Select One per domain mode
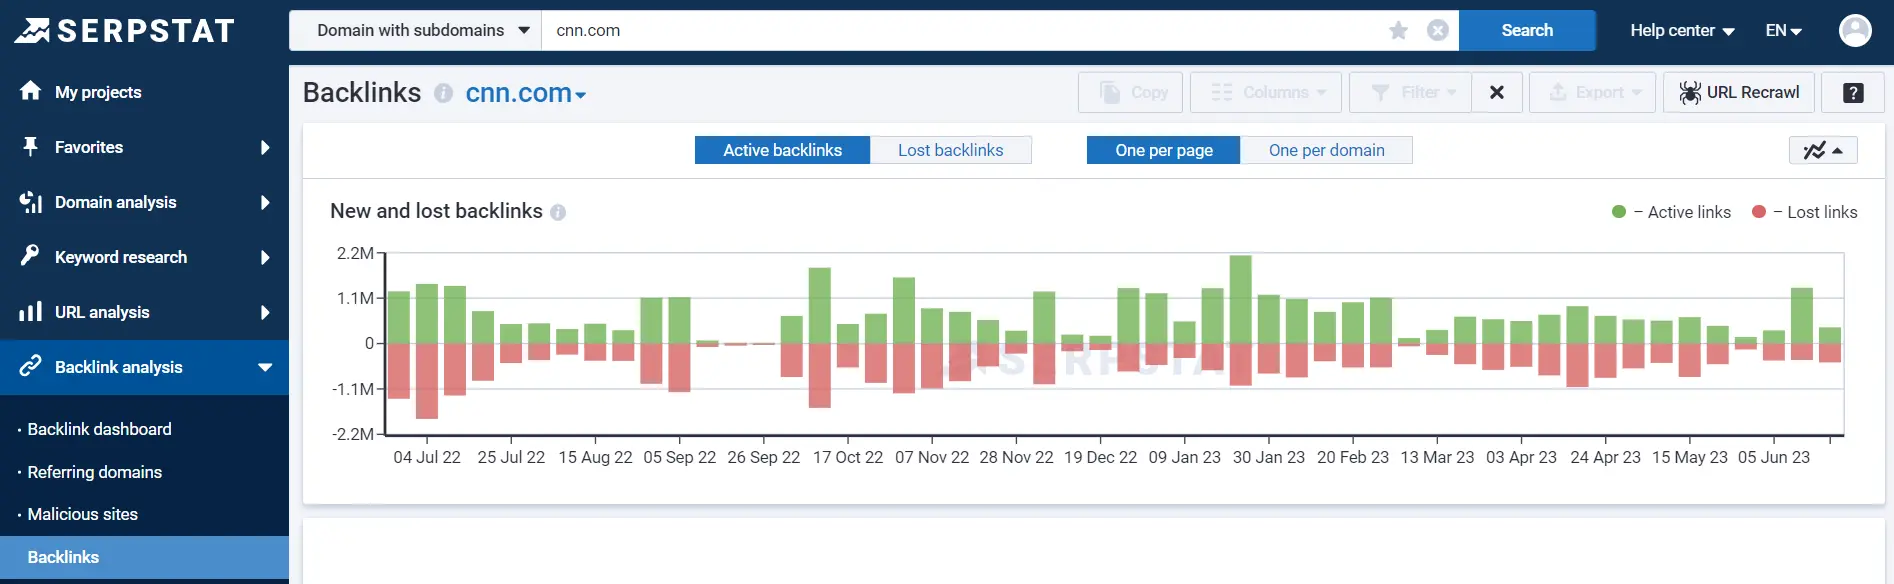The width and height of the screenshot is (1894, 584). [x=1326, y=150]
